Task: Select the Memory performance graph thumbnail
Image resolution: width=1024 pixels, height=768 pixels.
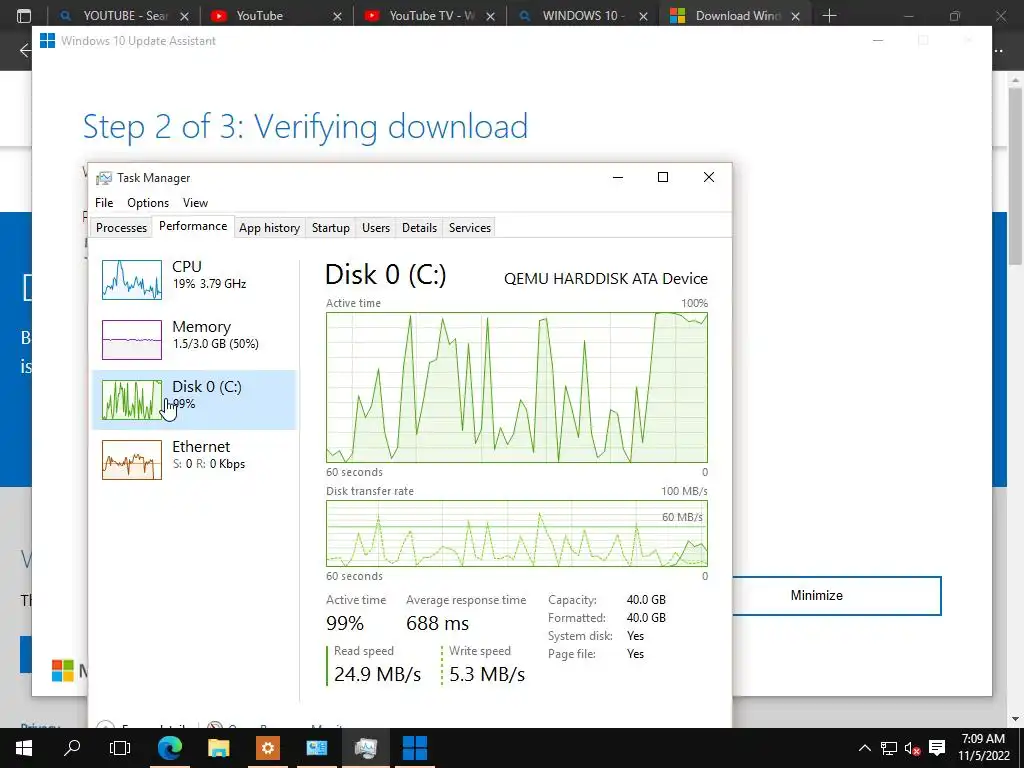Action: tap(132, 340)
